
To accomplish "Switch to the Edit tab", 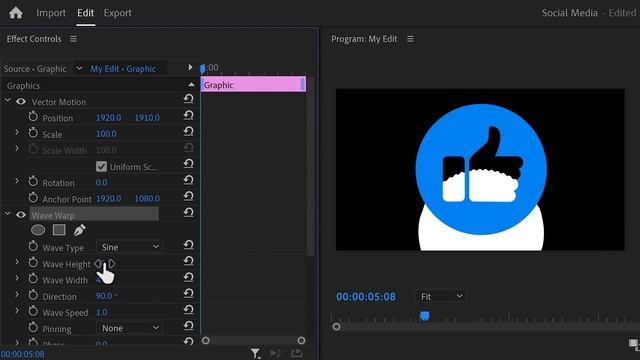I will coord(85,13).
